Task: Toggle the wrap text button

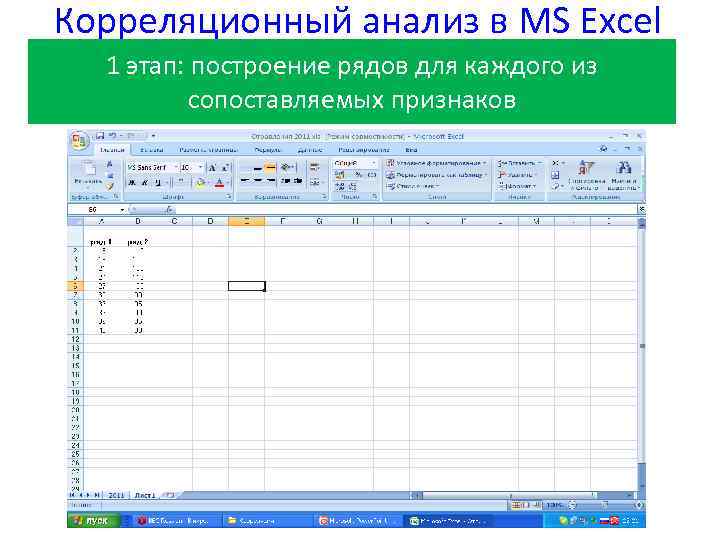Action: tap(315, 168)
